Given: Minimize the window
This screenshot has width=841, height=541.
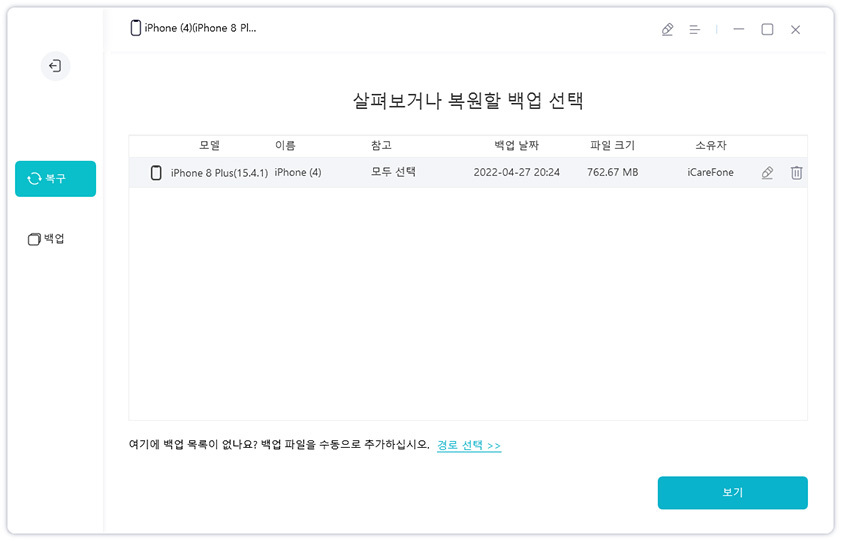Looking at the screenshot, I should coord(739,29).
